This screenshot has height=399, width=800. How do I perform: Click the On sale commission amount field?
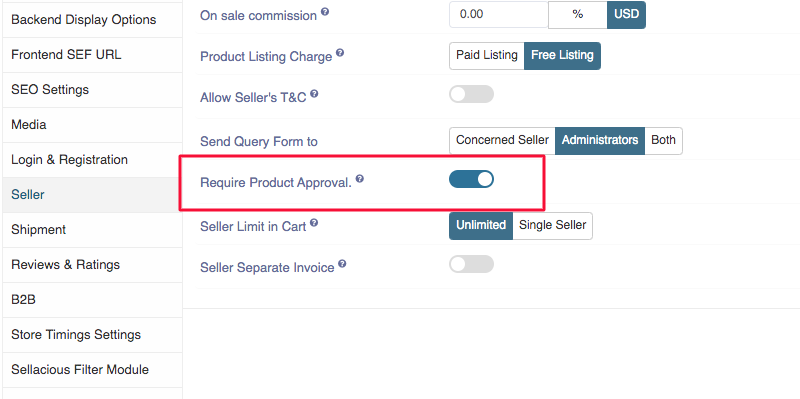(x=498, y=15)
